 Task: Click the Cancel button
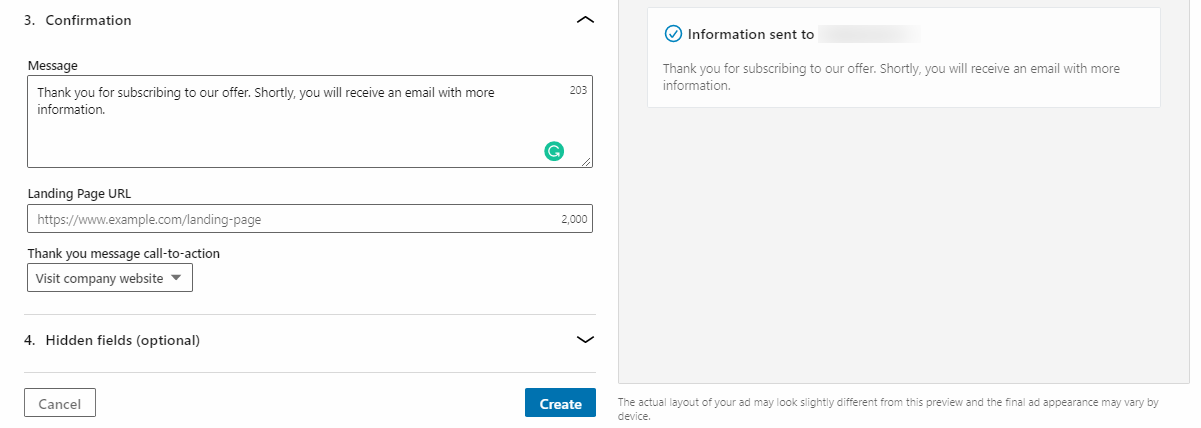[60, 403]
